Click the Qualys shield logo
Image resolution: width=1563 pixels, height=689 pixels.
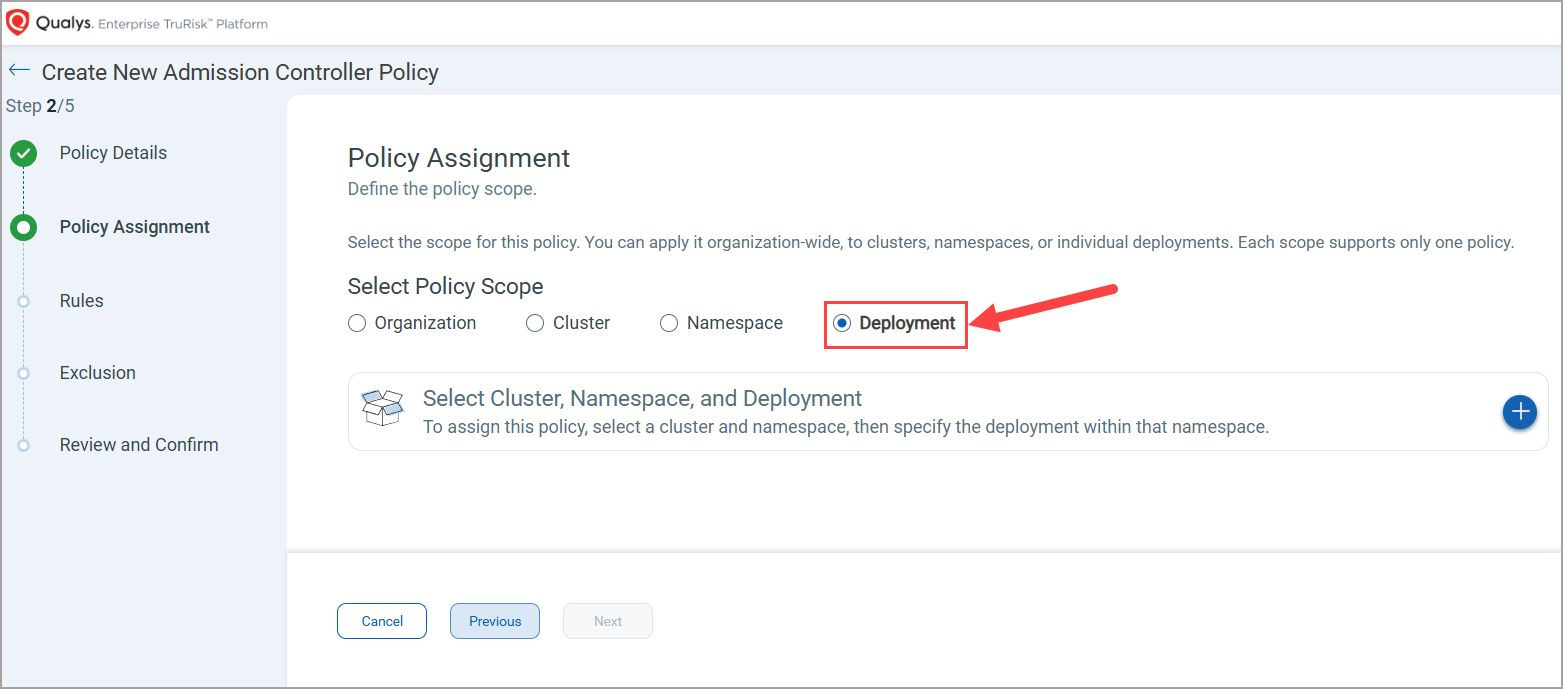tap(18, 22)
